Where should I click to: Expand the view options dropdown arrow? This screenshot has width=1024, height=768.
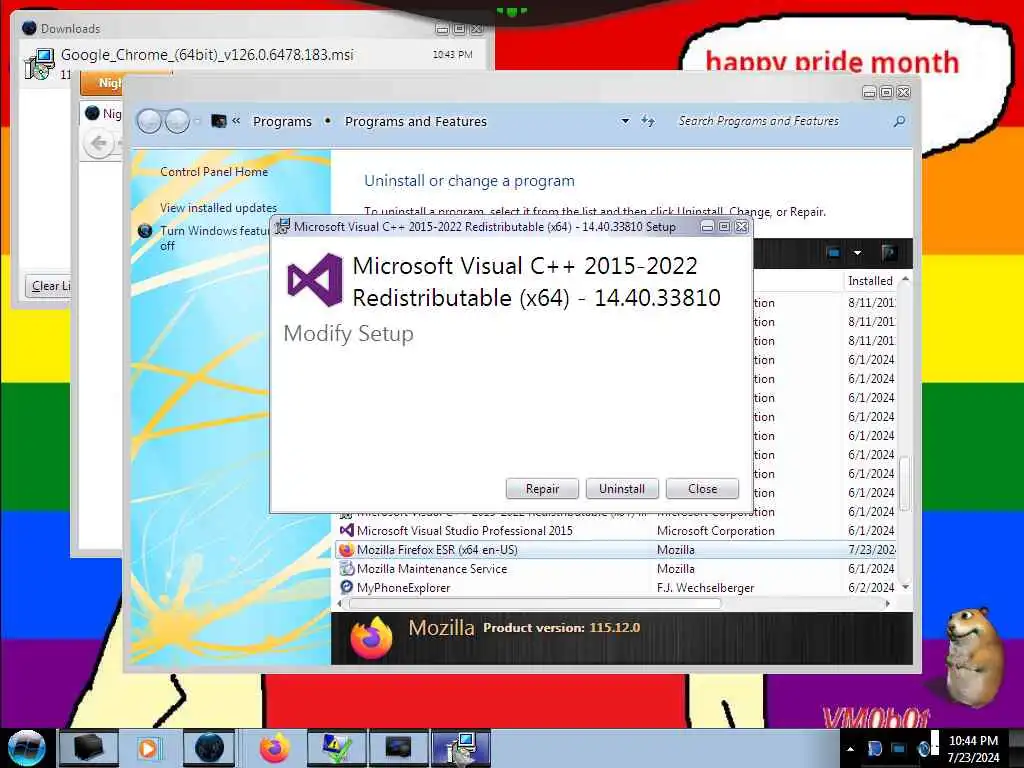(x=857, y=253)
